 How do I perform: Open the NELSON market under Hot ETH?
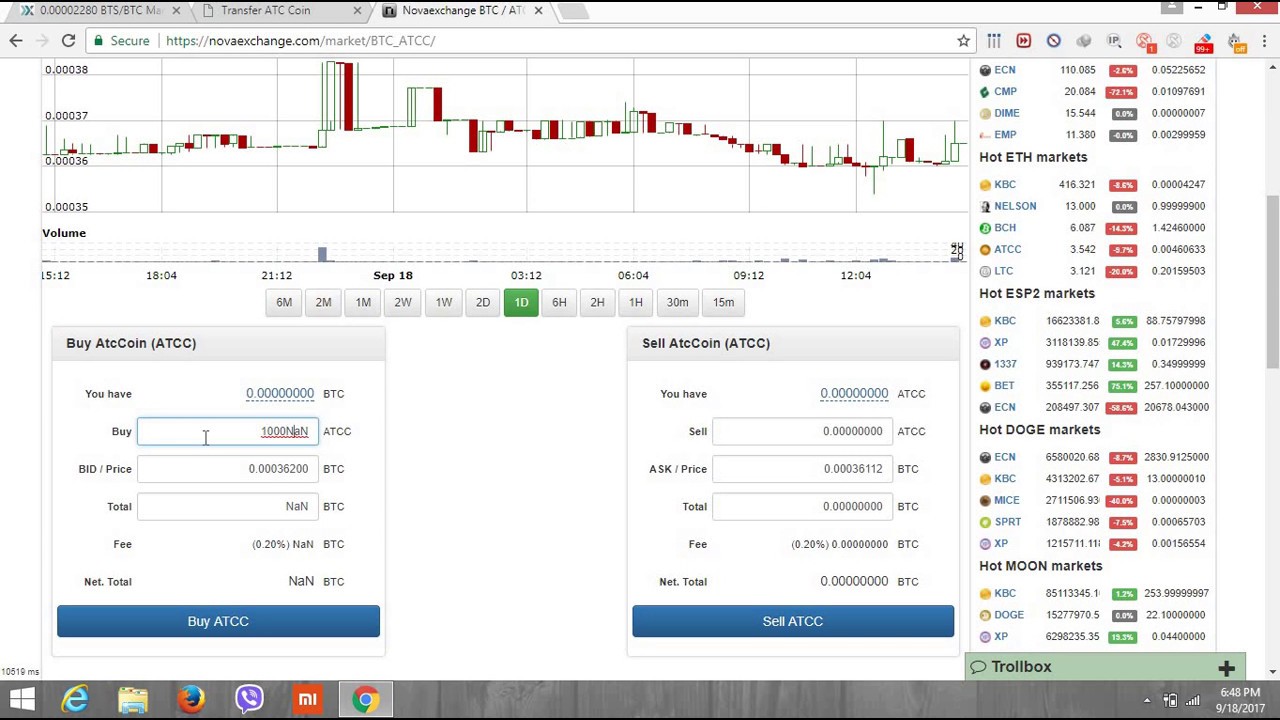tap(1015, 206)
